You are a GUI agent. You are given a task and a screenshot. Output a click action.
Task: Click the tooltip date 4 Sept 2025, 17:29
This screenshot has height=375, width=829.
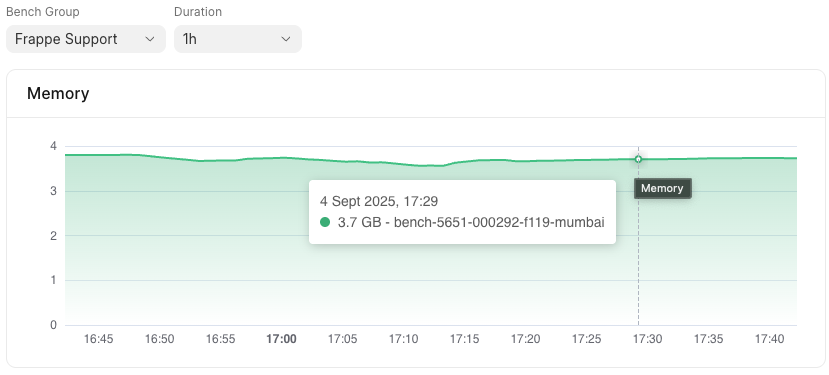379,202
